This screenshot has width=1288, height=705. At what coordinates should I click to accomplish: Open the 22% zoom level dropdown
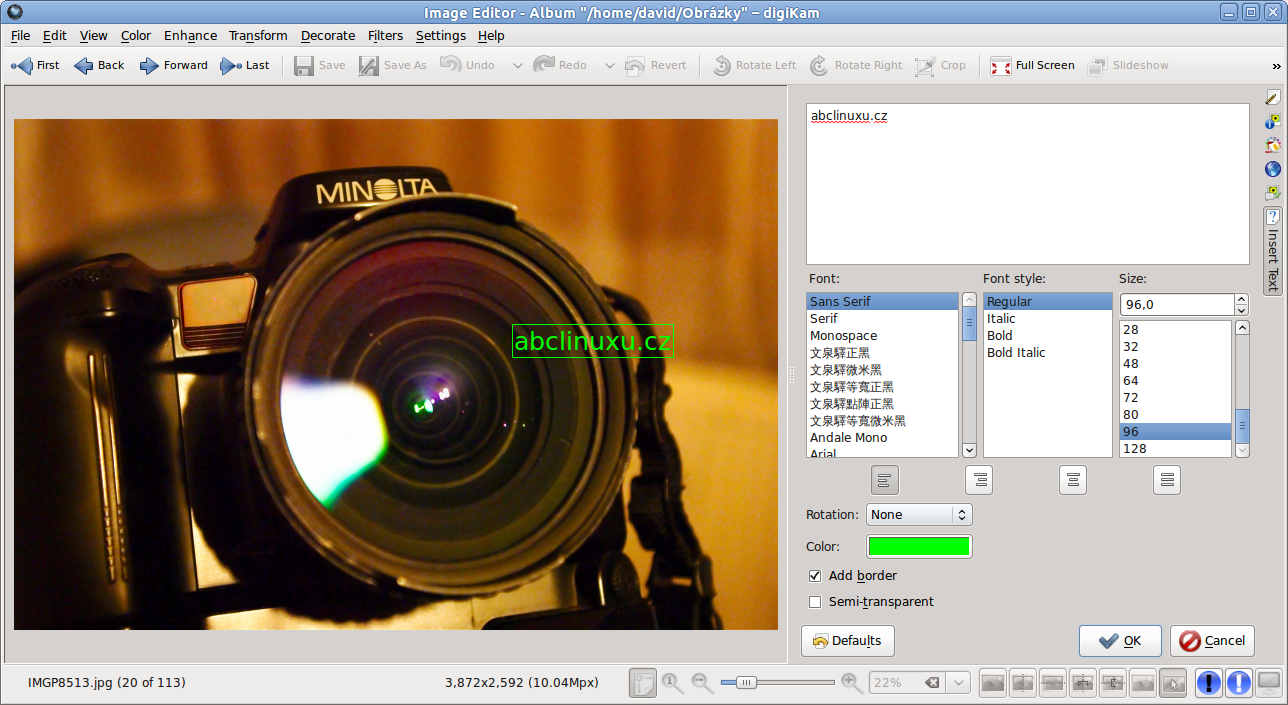pos(959,683)
